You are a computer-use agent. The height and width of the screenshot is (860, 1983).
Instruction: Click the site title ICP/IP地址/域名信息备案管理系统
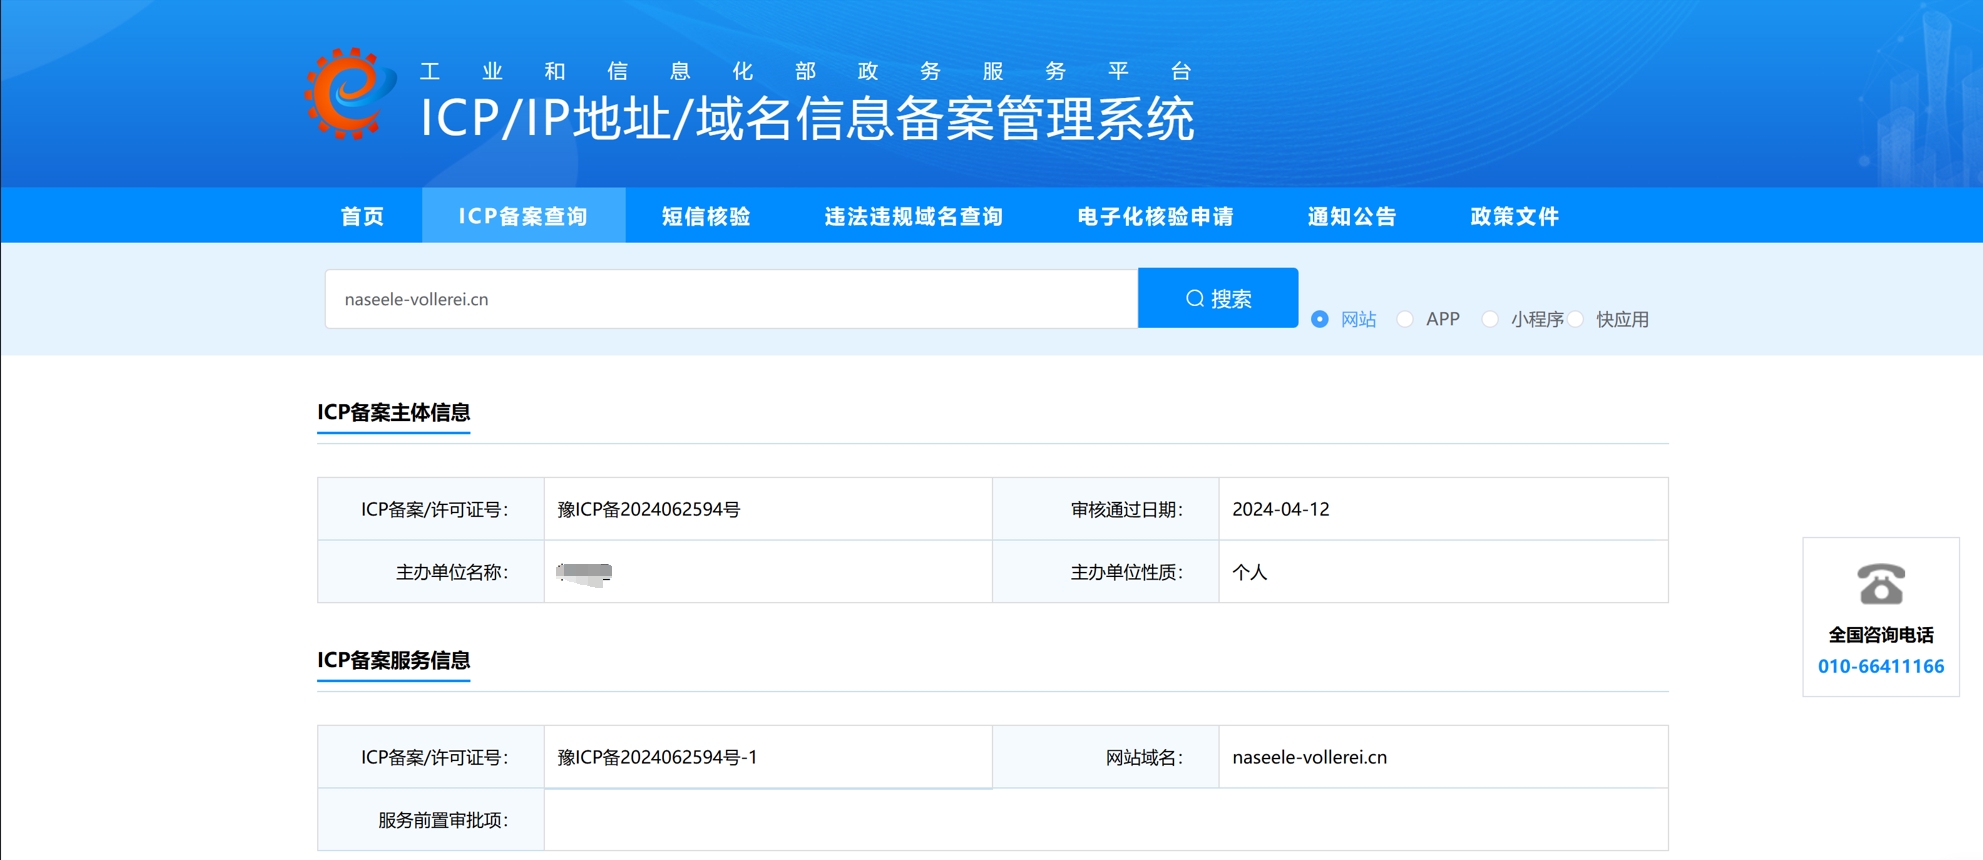point(806,119)
